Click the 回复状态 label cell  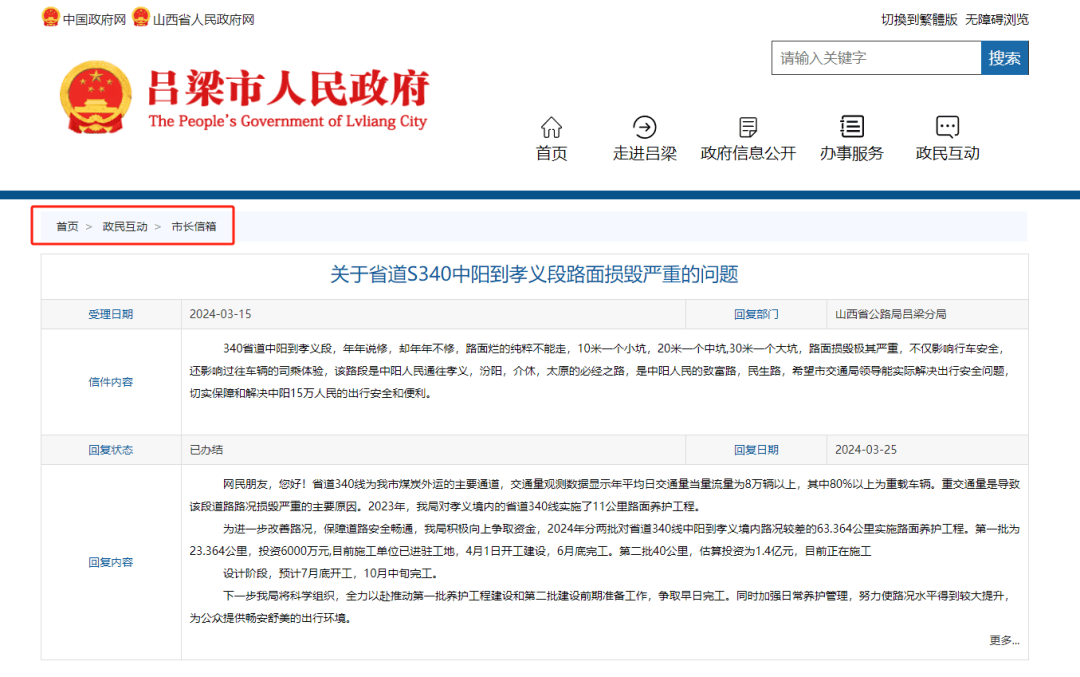coord(111,450)
